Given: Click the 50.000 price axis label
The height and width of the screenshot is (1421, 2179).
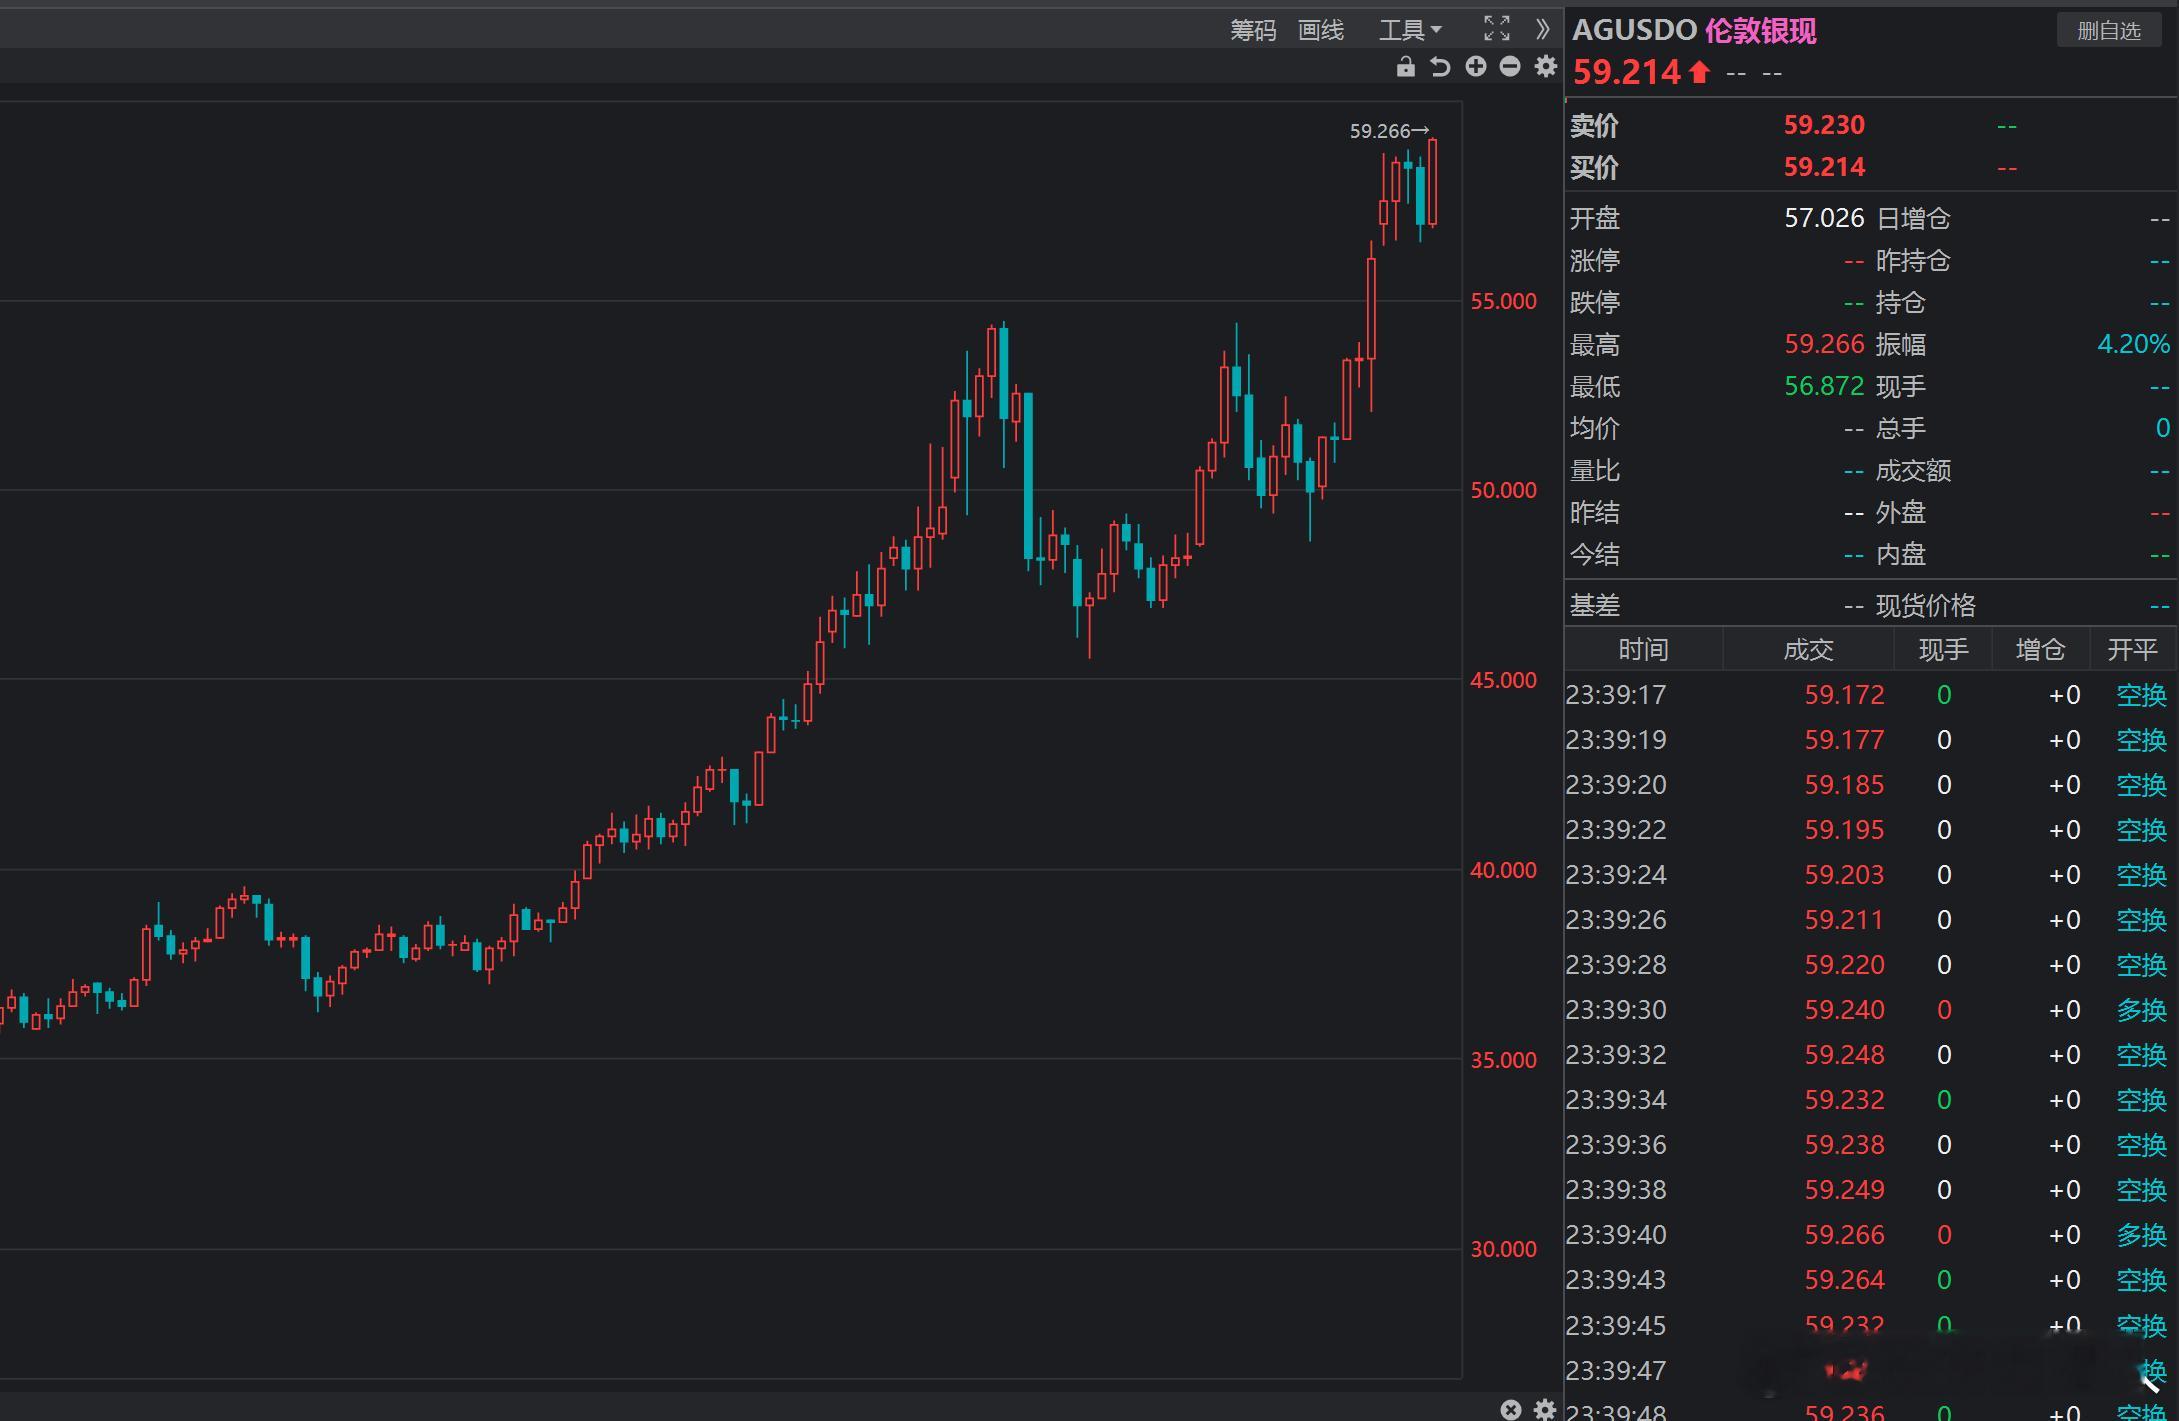Looking at the screenshot, I should 1503,490.
